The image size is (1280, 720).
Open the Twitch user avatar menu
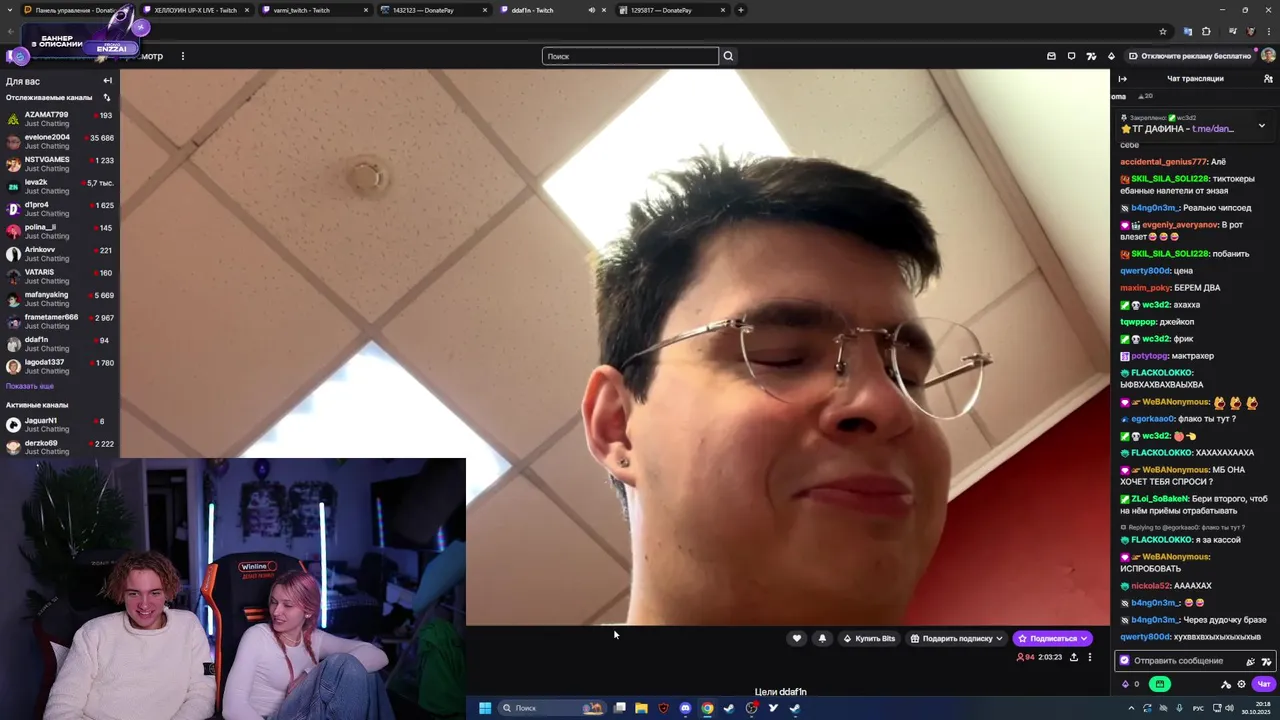pos(1268,56)
